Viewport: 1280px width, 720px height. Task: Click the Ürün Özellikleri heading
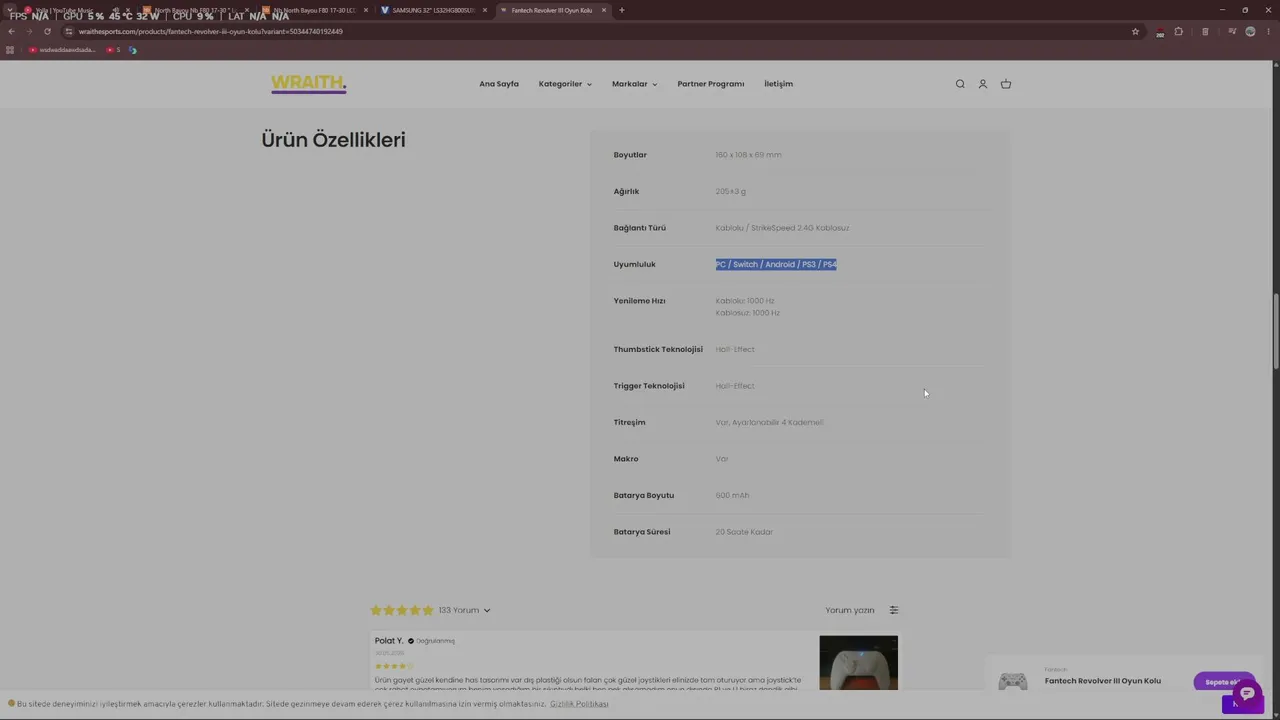coord(333,140)
